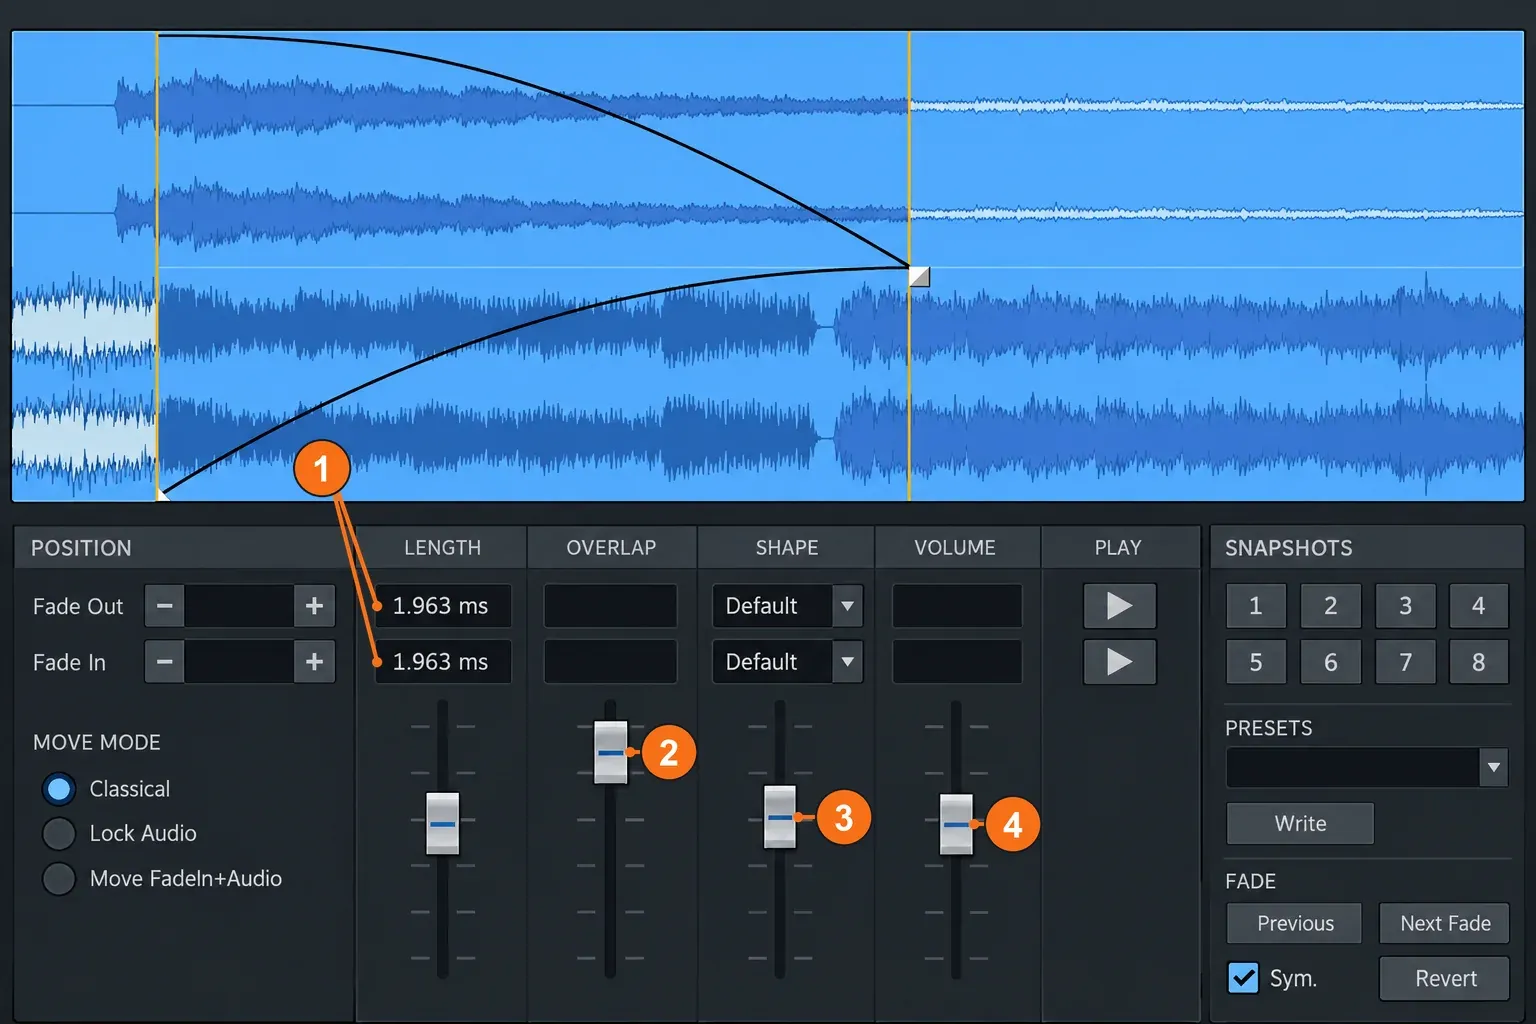Click the Fade In minus button
This screenshot has width=1536, height=1024.
[x=165, y=662]
